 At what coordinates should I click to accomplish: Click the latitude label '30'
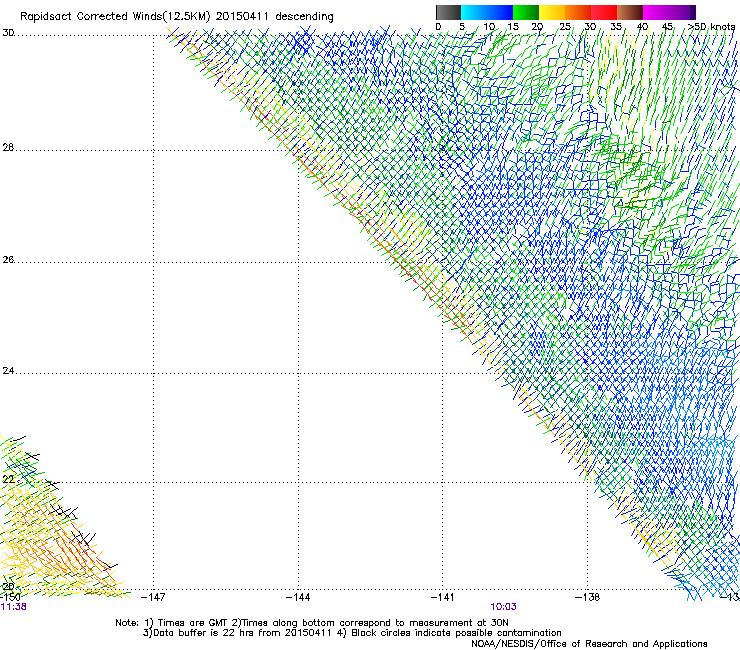click(8, 33)
